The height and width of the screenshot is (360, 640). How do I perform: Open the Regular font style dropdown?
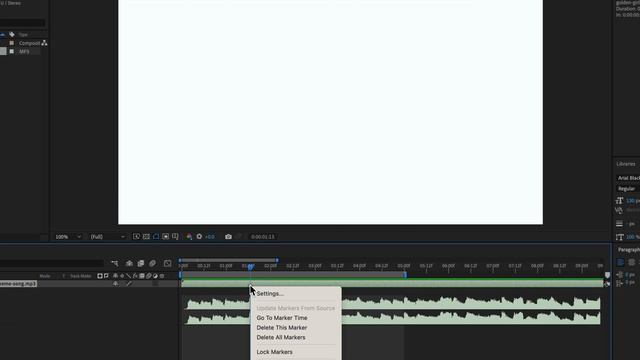pos(628,189)
